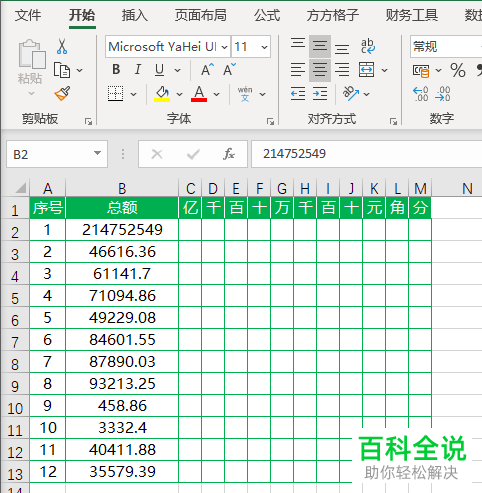Click the Cut scissors icon
The width and height of the screenshot is (482, 493).
point(62,46)
